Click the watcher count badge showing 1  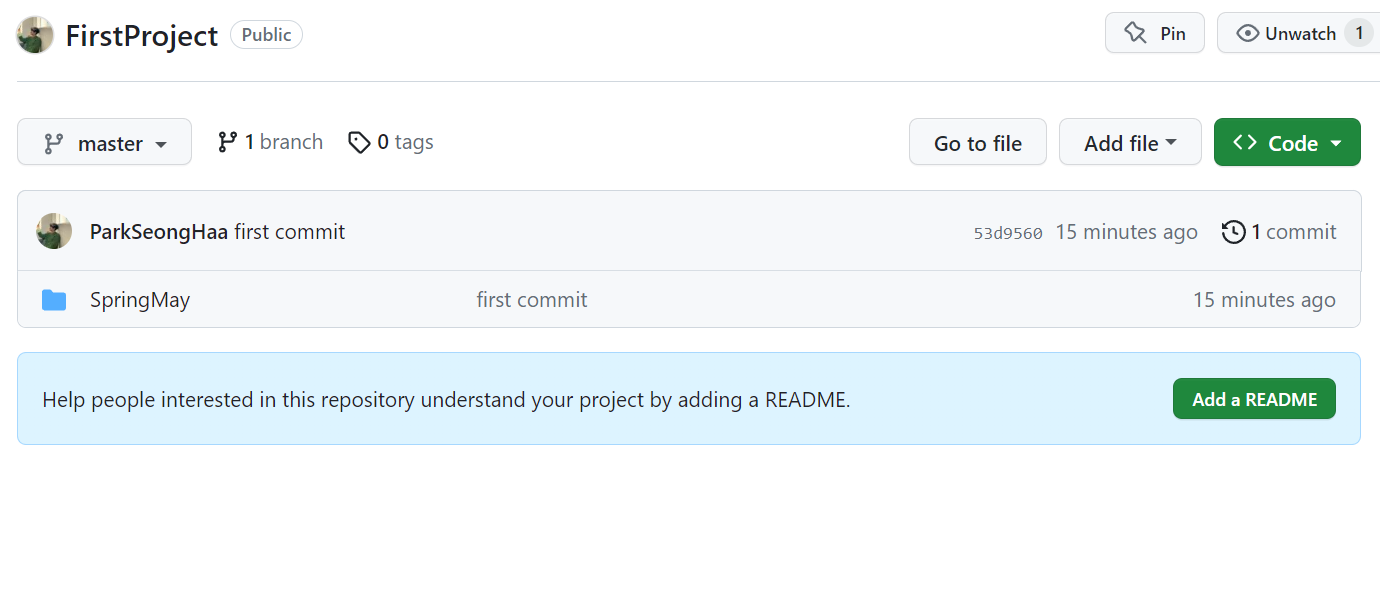1358,33
